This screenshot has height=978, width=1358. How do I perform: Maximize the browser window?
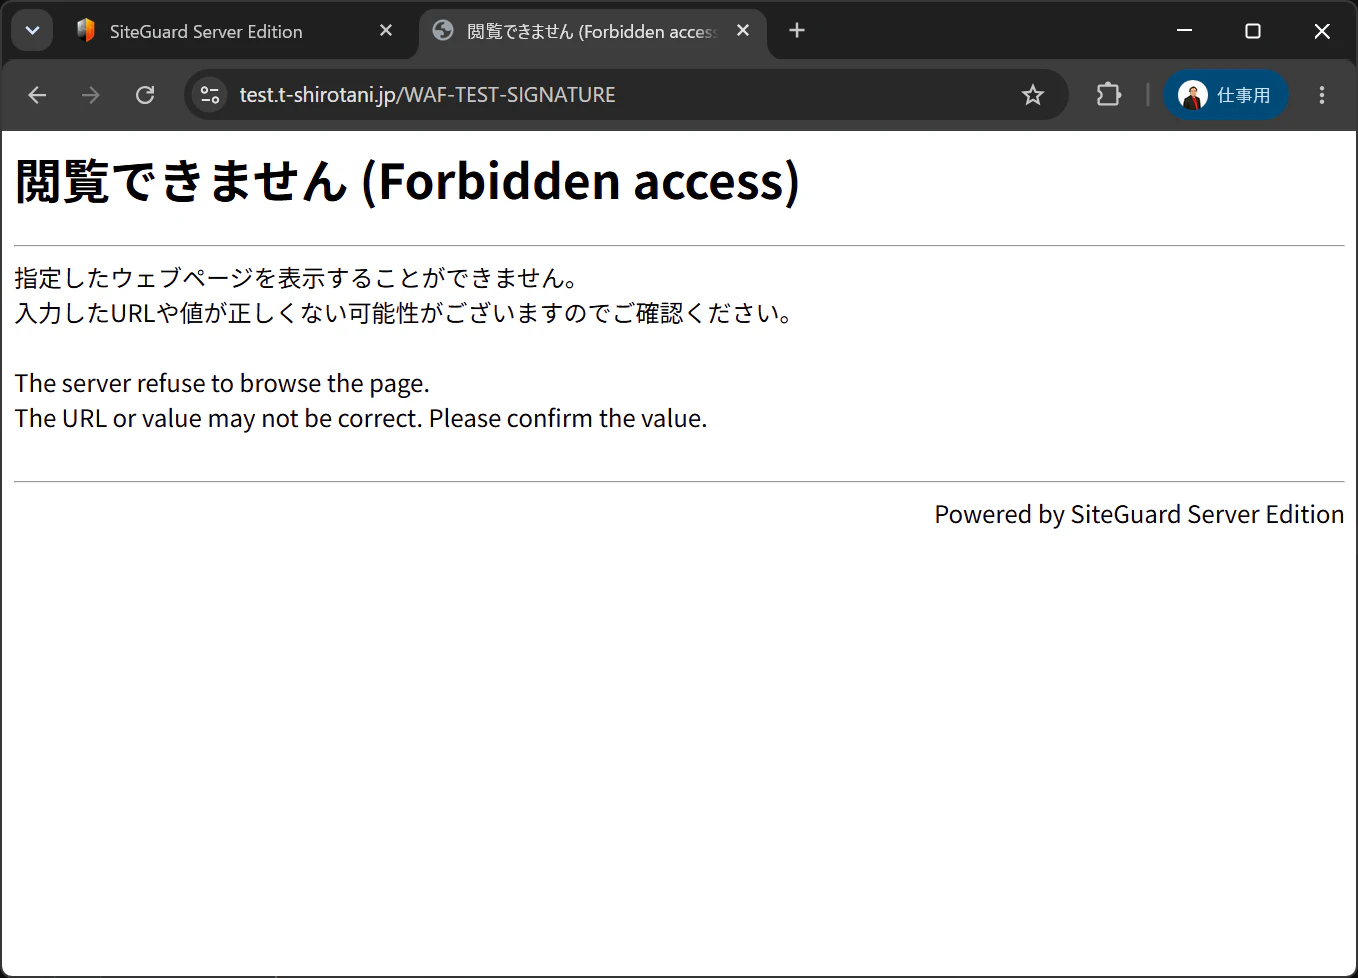[x=1253, y=31]
